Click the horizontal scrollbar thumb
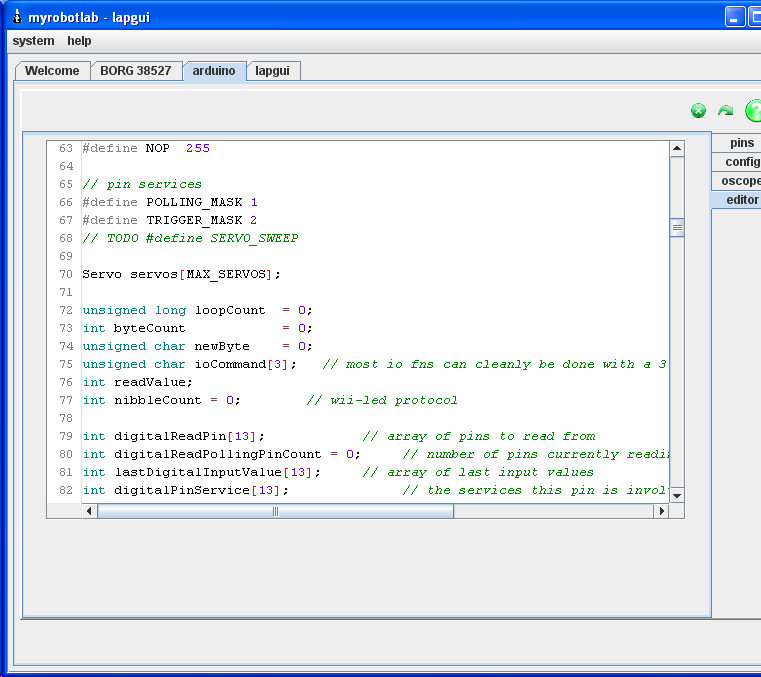Viewport: 761px width, 677px height. point(276,511)
